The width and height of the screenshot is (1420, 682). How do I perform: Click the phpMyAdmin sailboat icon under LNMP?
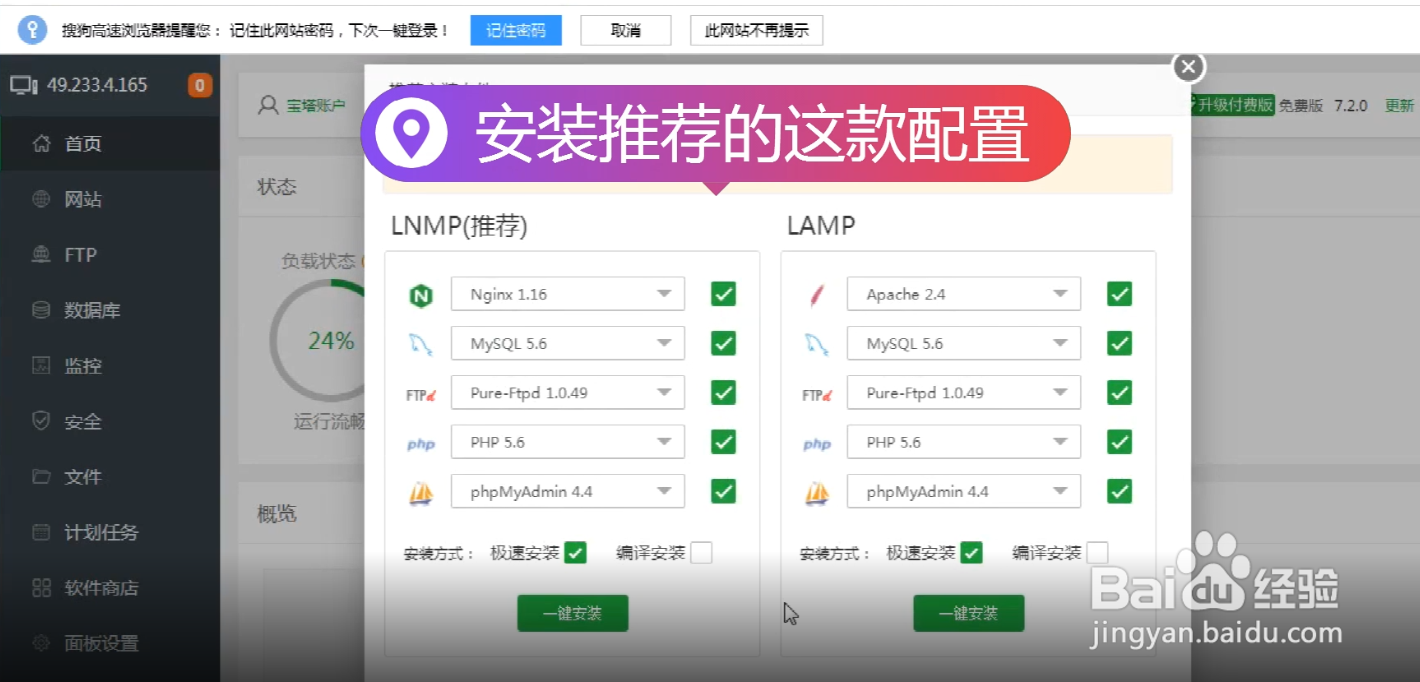[x=421, y=493]
